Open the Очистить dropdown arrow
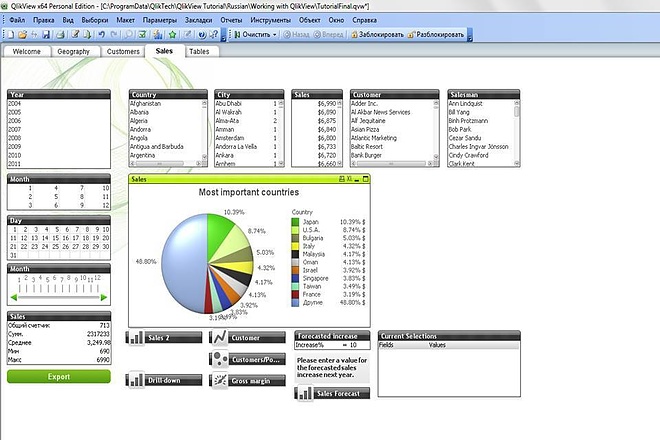 (274, 35)
